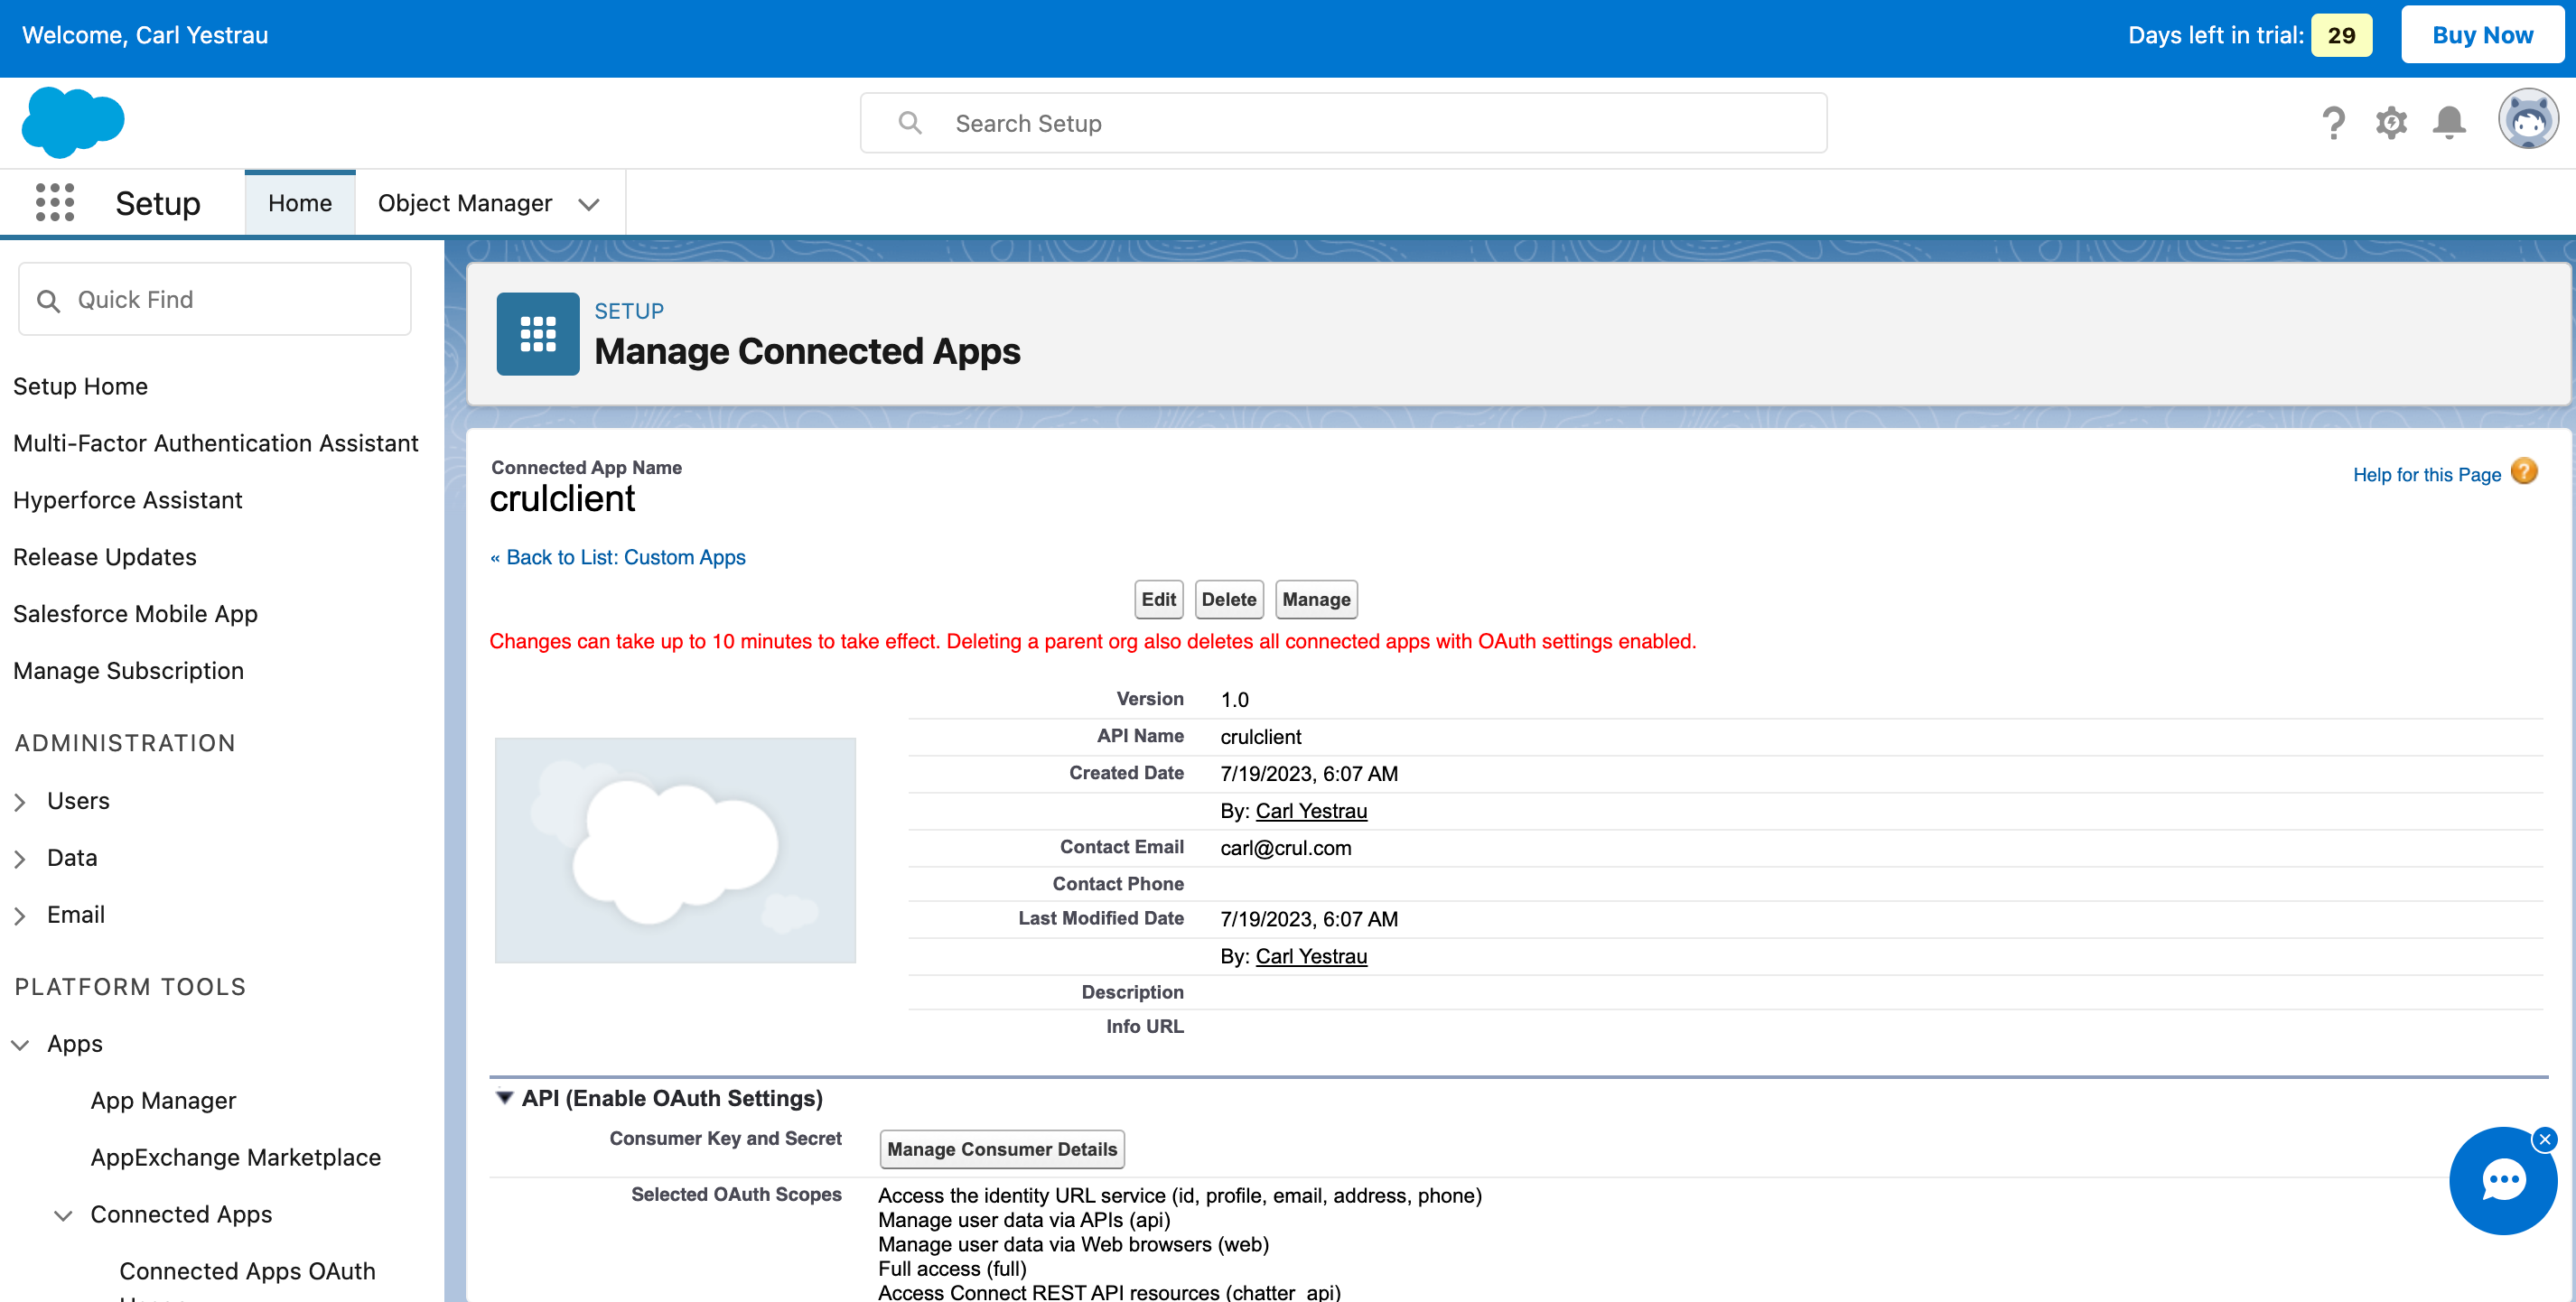Open App Manager in the sidebar
The height and width of the screenshot is (1302, 2576).
(x=163, y=1100)
